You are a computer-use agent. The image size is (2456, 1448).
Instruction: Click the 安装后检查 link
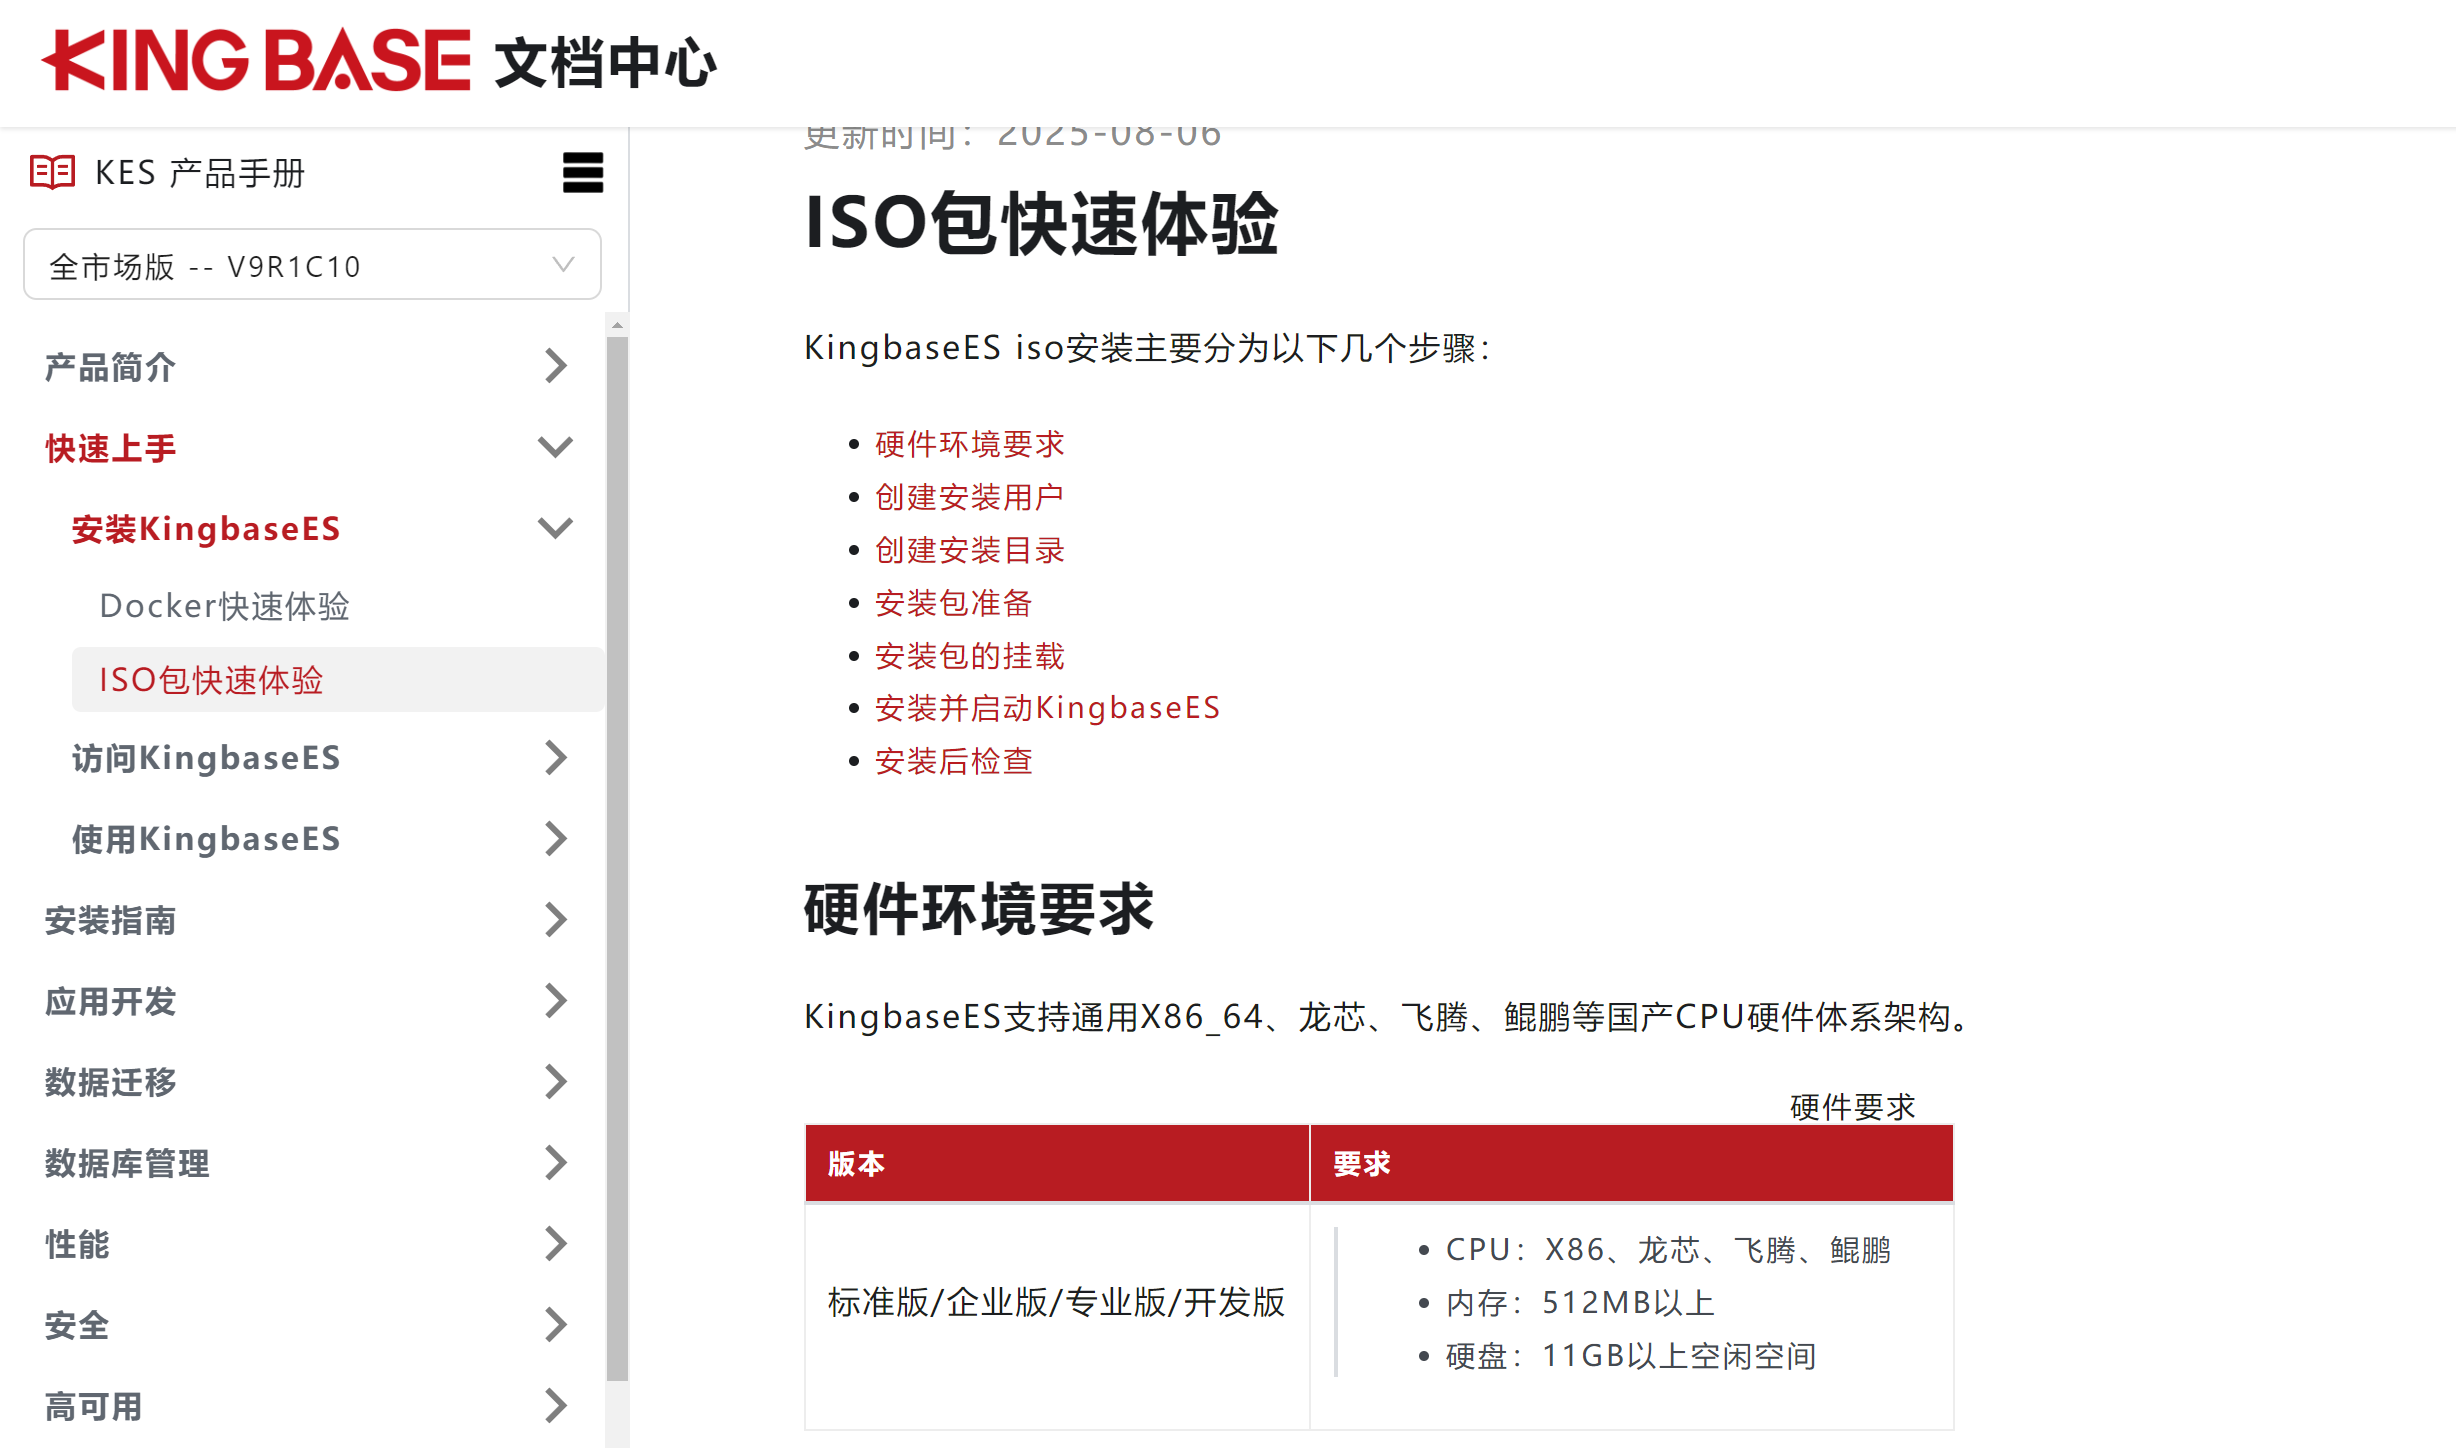(x=952, y=761)
